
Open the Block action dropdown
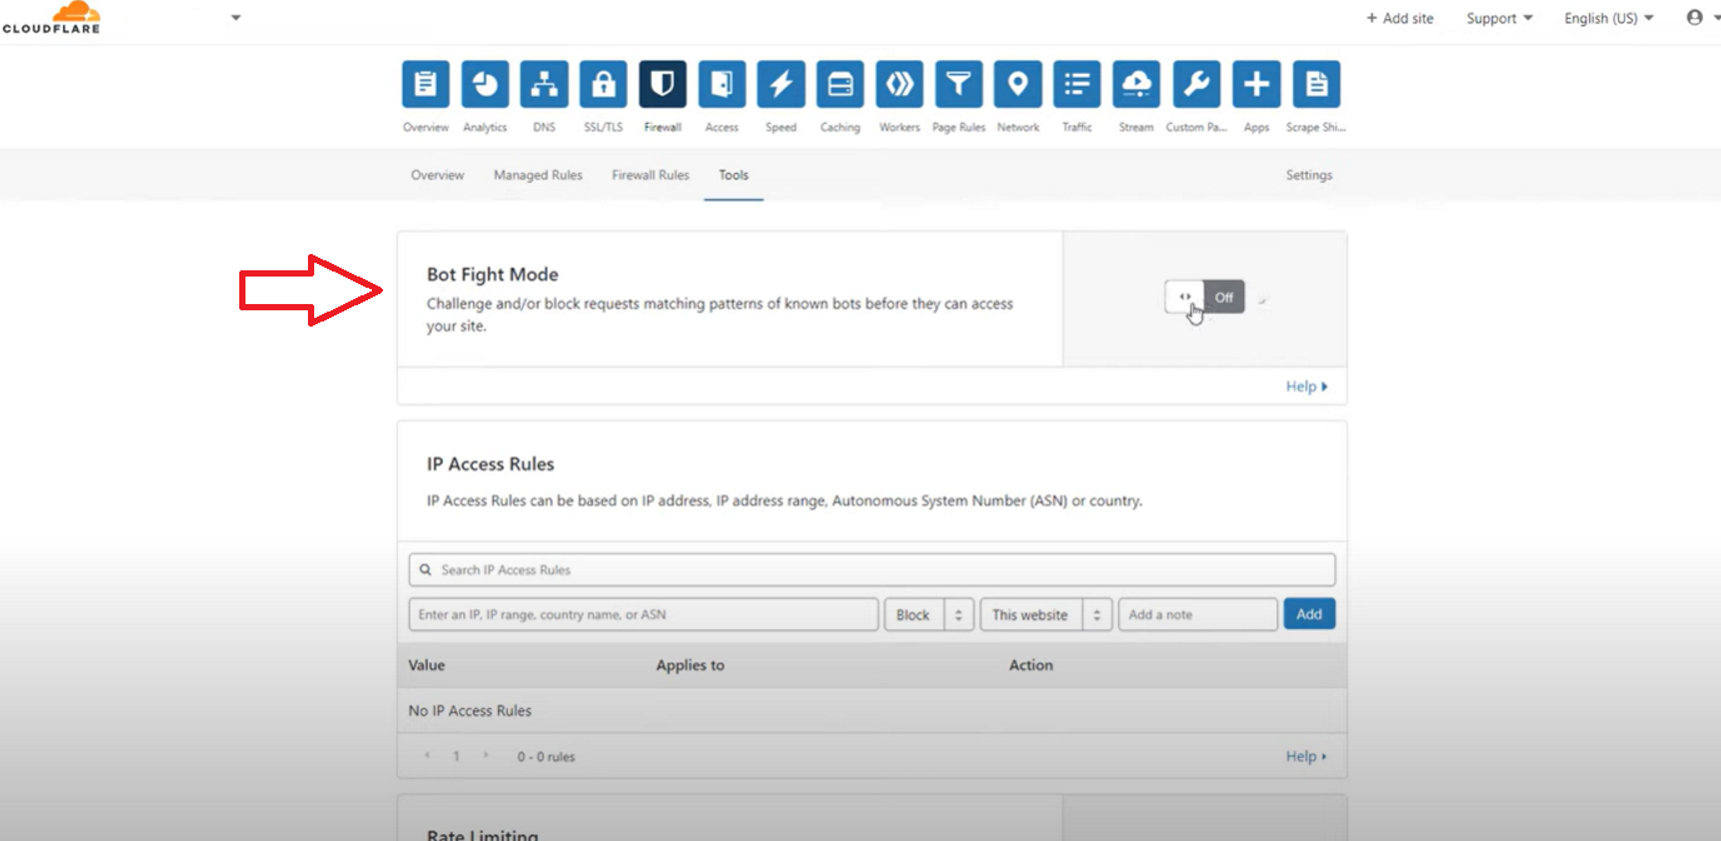tap(929, 614)
